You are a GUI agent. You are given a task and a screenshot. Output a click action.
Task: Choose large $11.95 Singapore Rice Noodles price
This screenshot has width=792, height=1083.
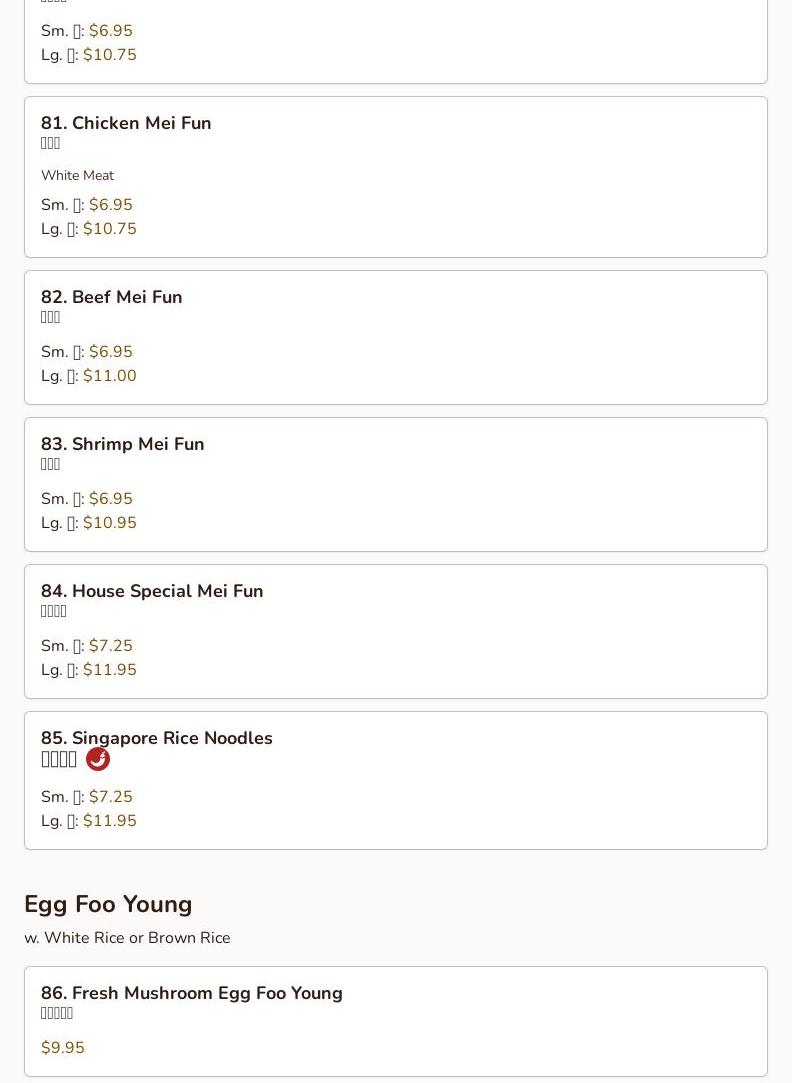(x=109, y=821)
